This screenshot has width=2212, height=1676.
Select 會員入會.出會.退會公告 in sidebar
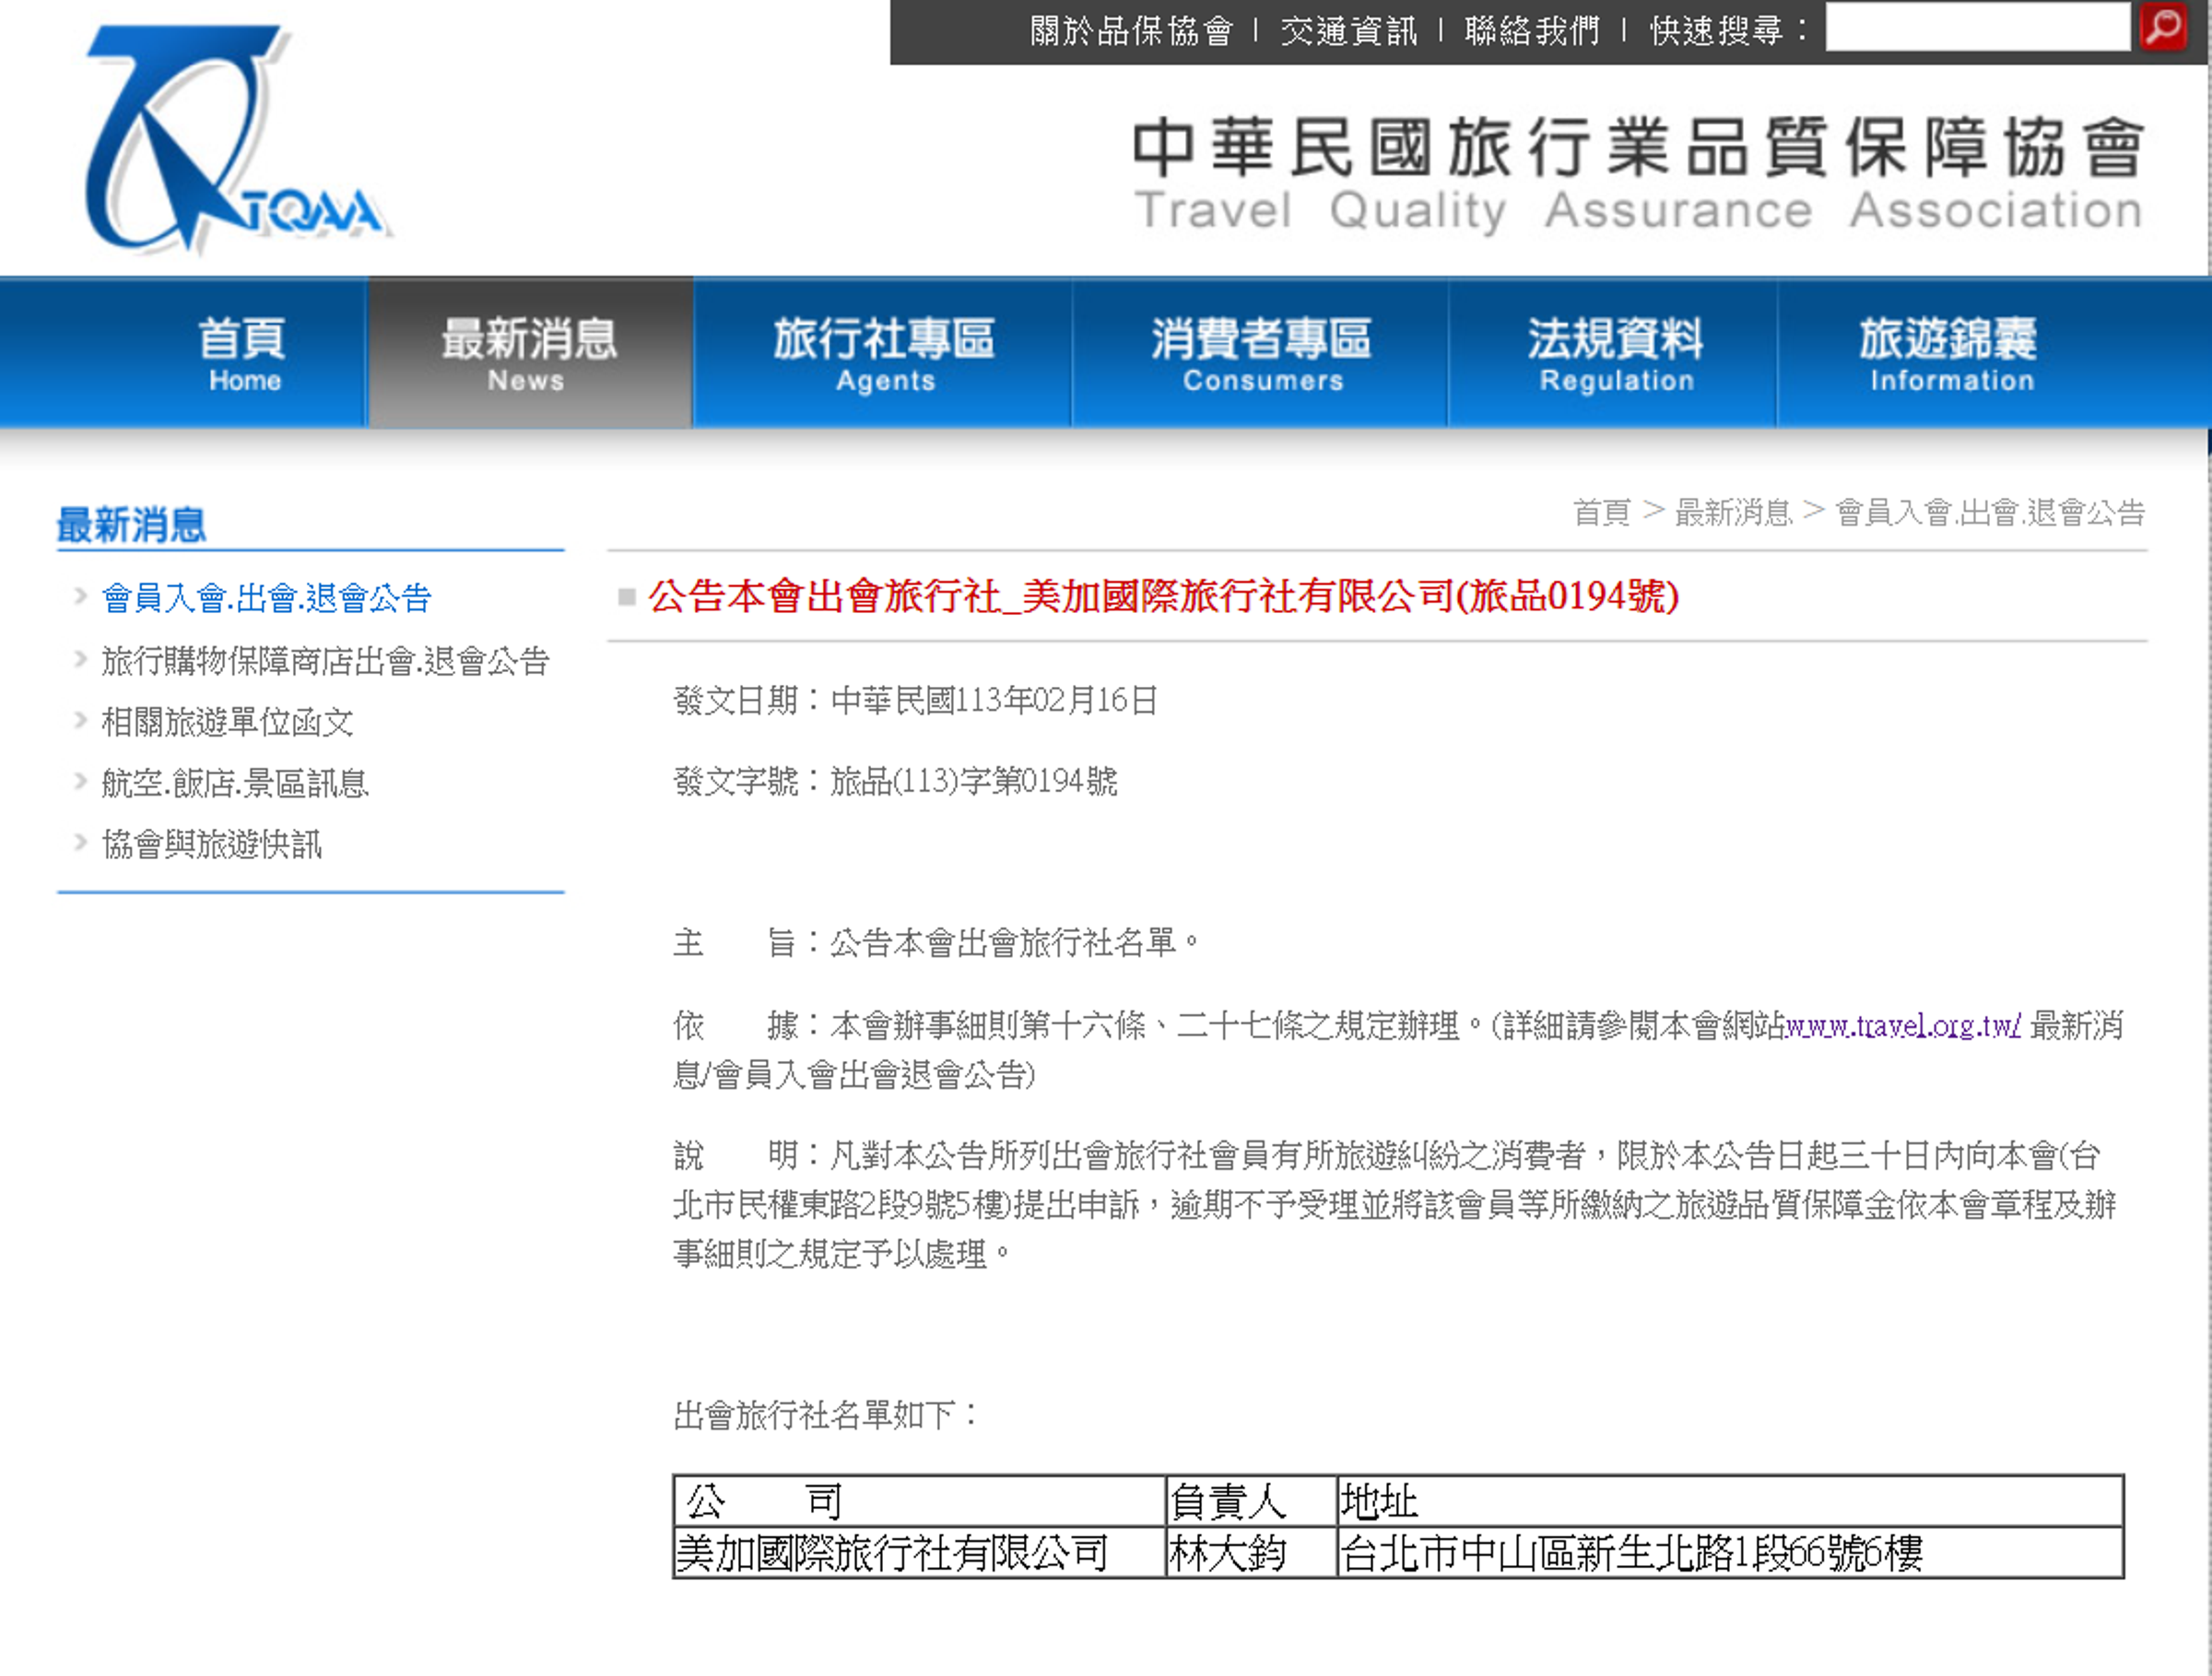coord(266,598)
